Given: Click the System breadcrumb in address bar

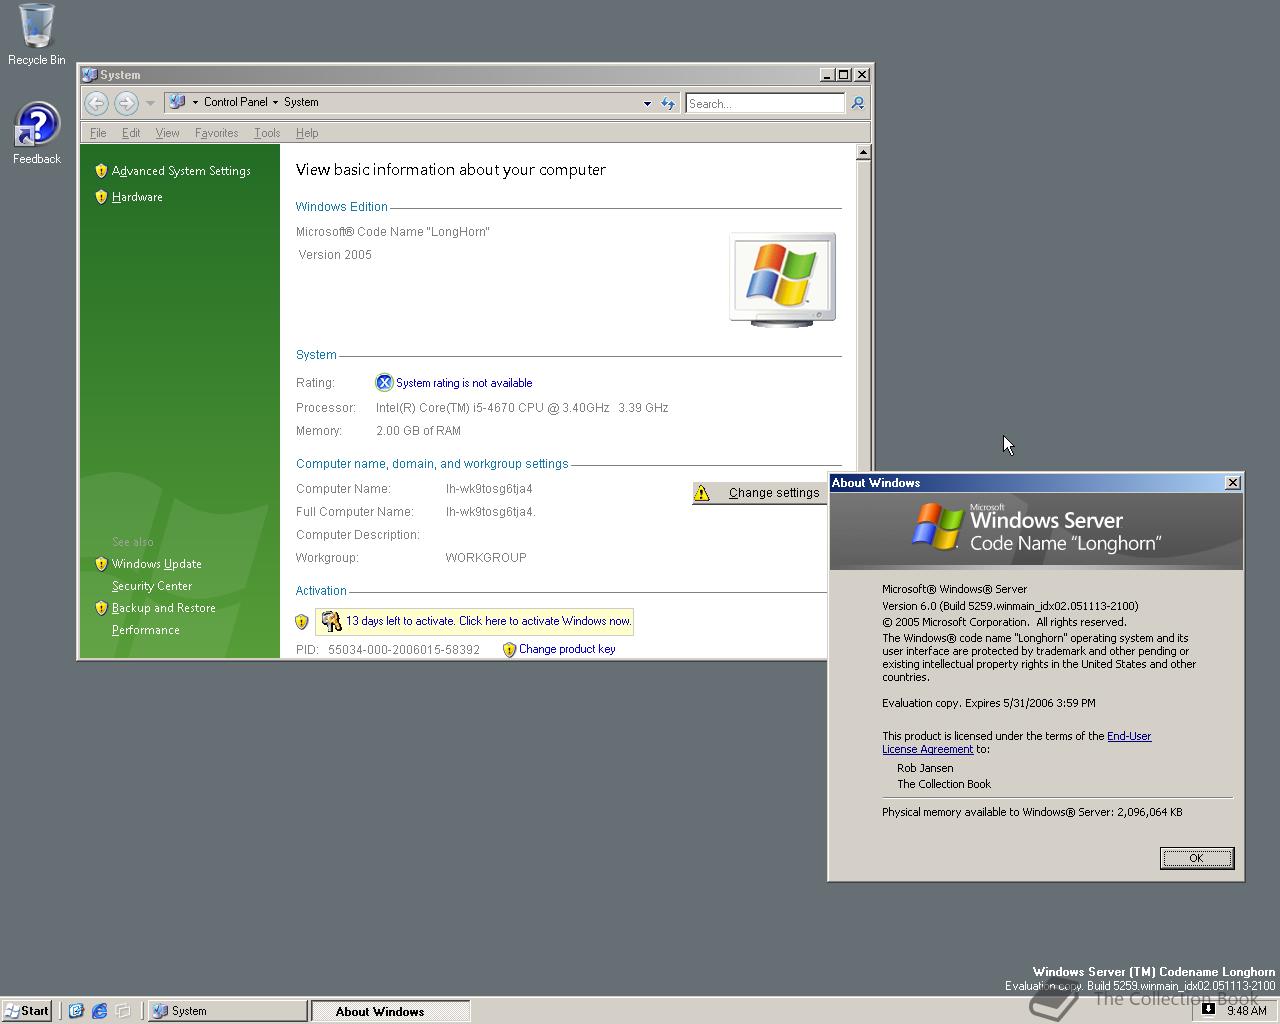Looking at the screenshot, I should 301,102.
